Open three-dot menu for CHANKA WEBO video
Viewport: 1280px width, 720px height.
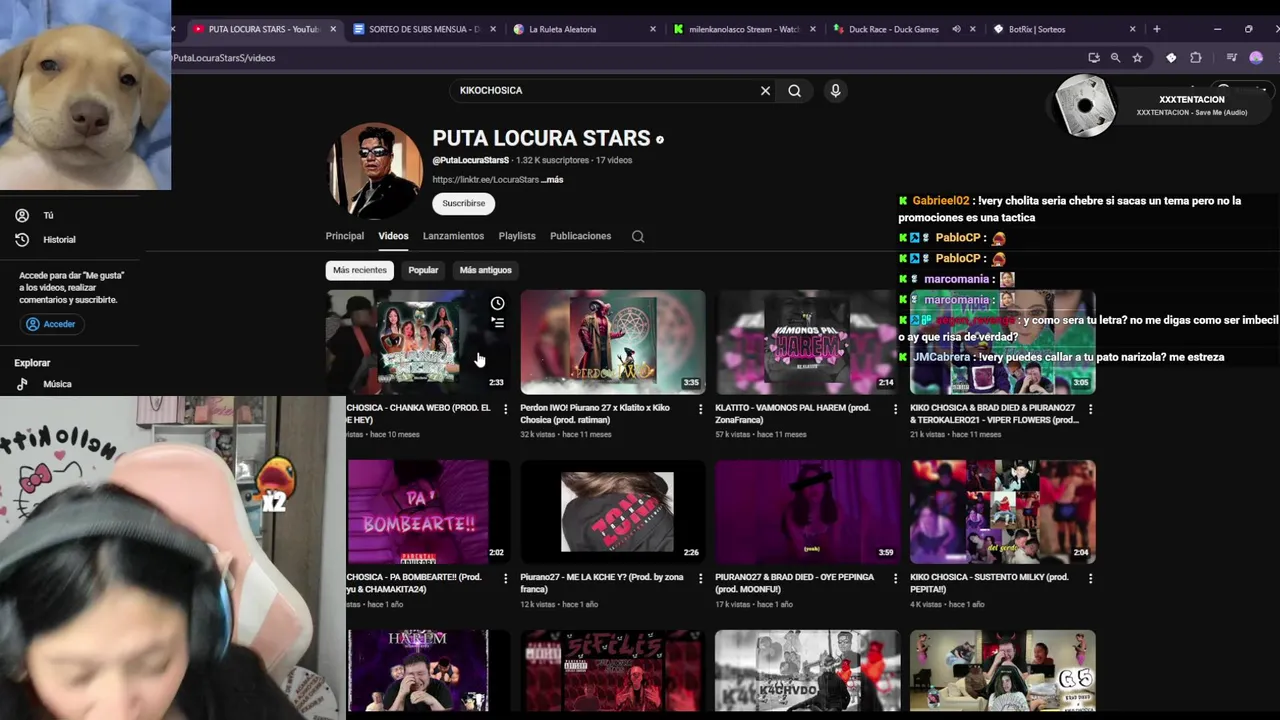(x=505, y=409)
